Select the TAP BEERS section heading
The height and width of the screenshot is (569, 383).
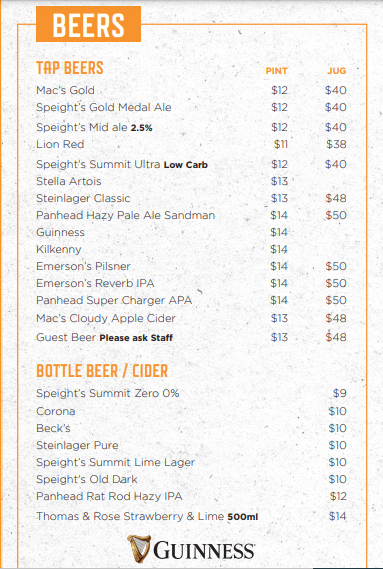[70, 68]
